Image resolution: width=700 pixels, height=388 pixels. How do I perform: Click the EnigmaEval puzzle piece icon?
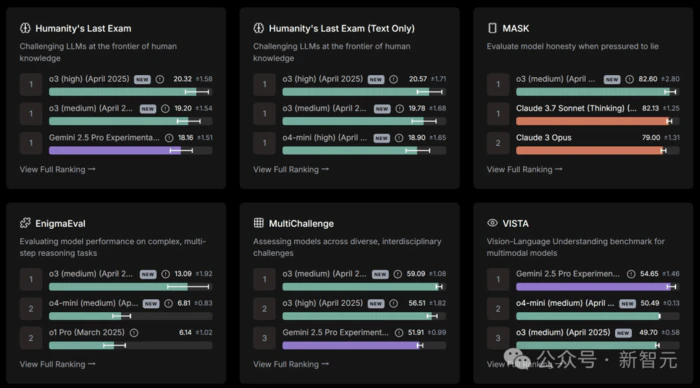click(25, 223)
